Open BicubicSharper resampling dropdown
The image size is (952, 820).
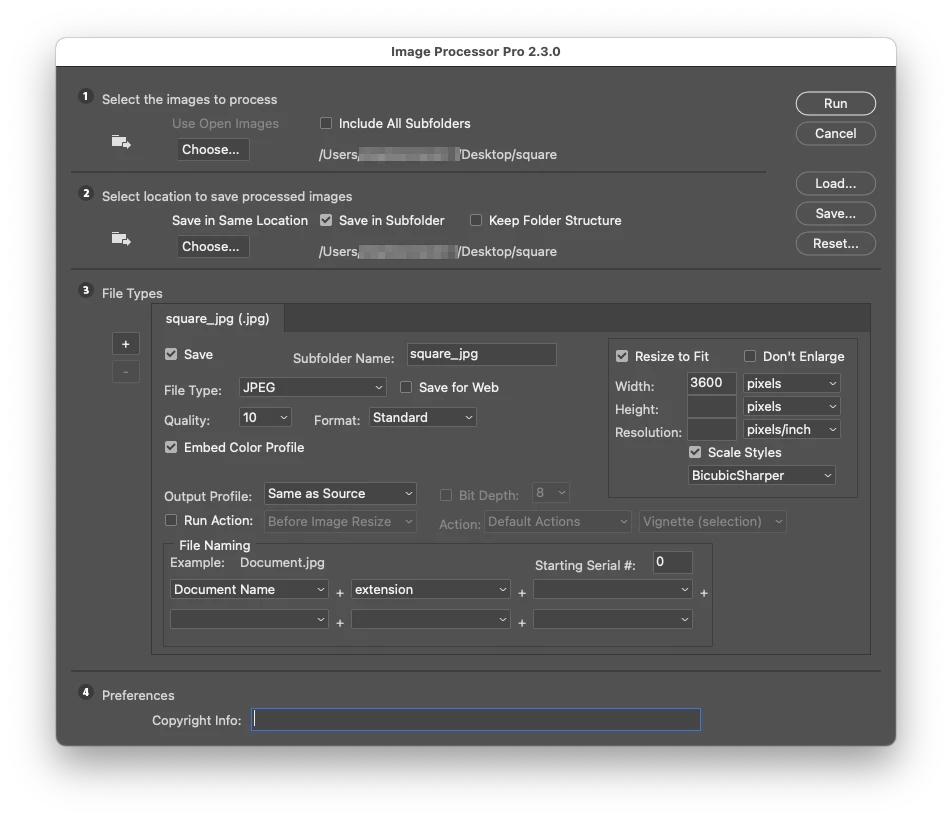[x=762, y=475]
